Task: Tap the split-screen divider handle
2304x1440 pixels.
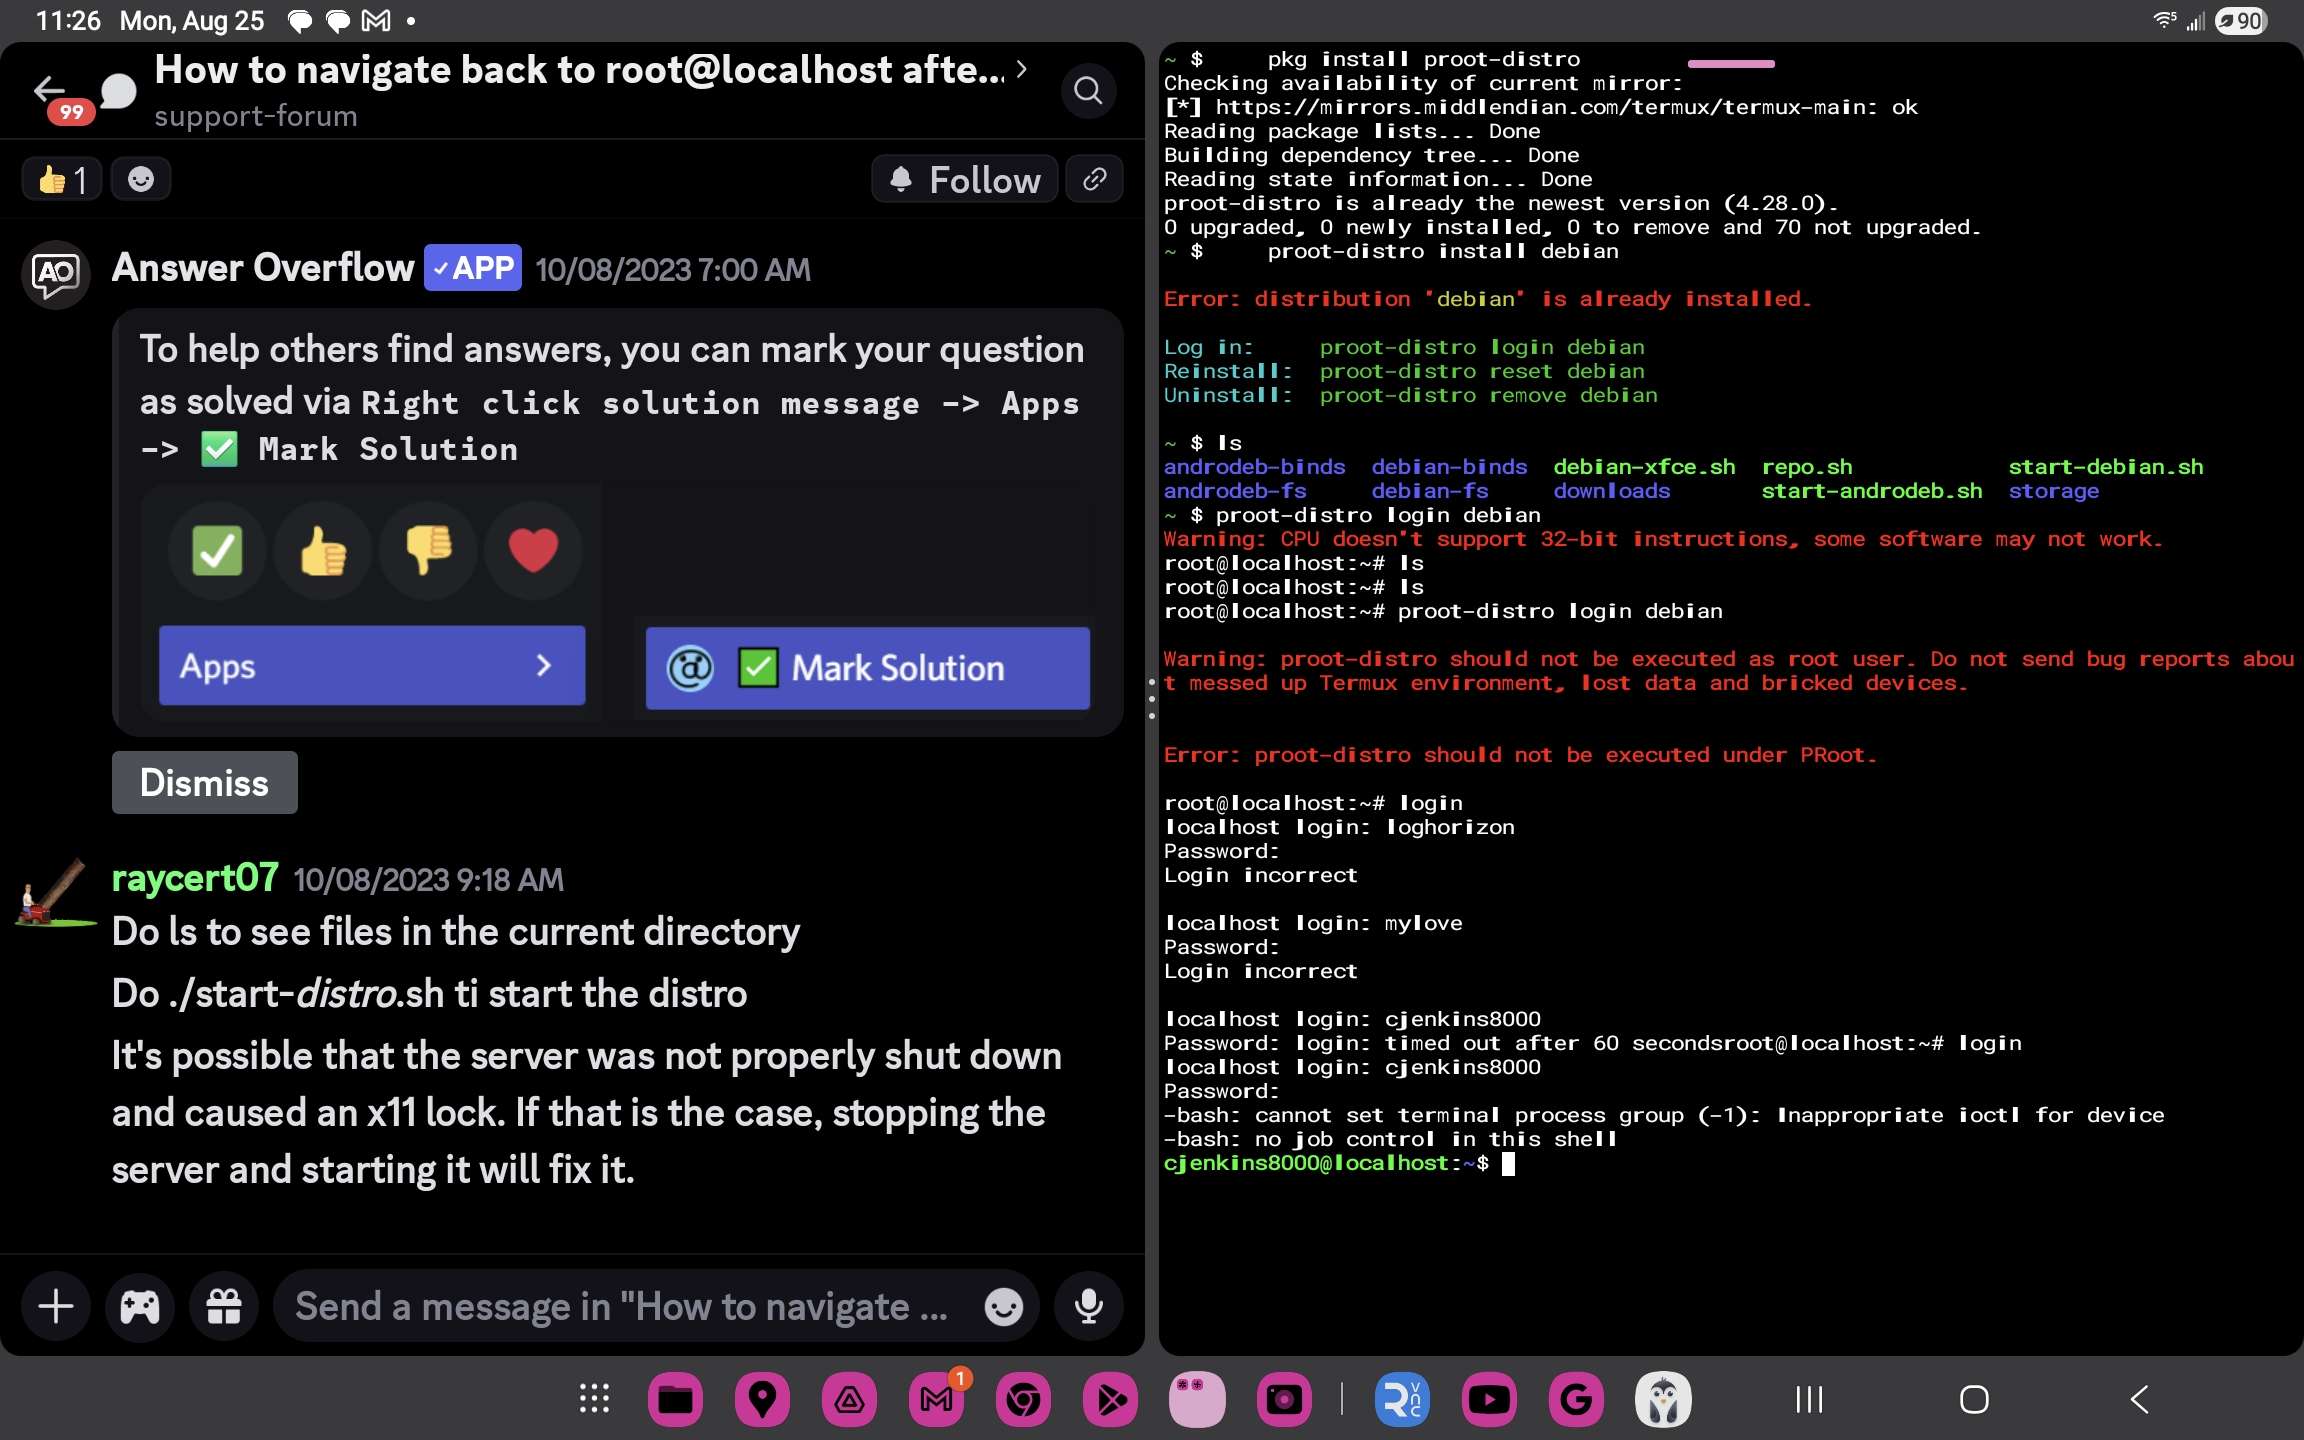Action: (1152, 698)
